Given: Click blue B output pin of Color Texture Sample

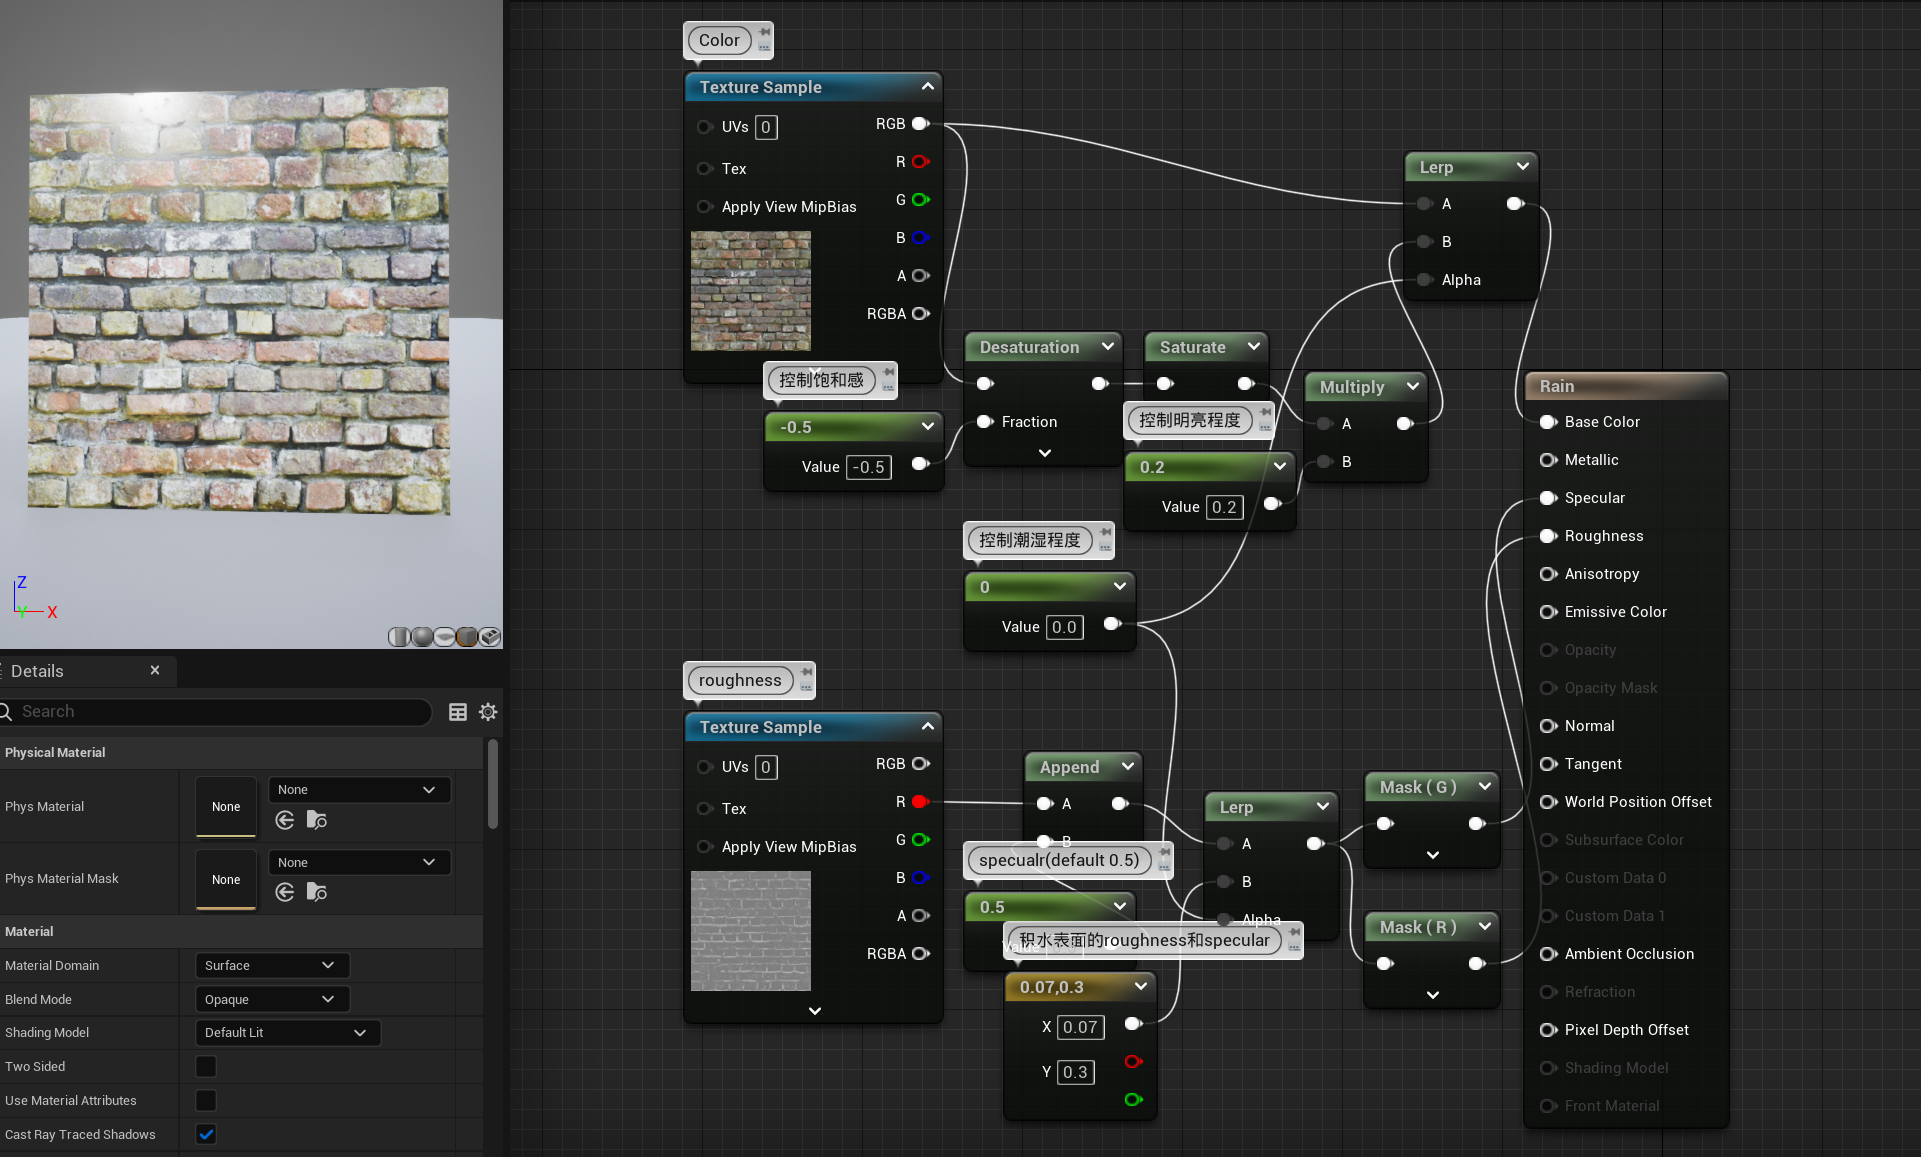Looking at the screenshot, I should [x=920, y=238].
